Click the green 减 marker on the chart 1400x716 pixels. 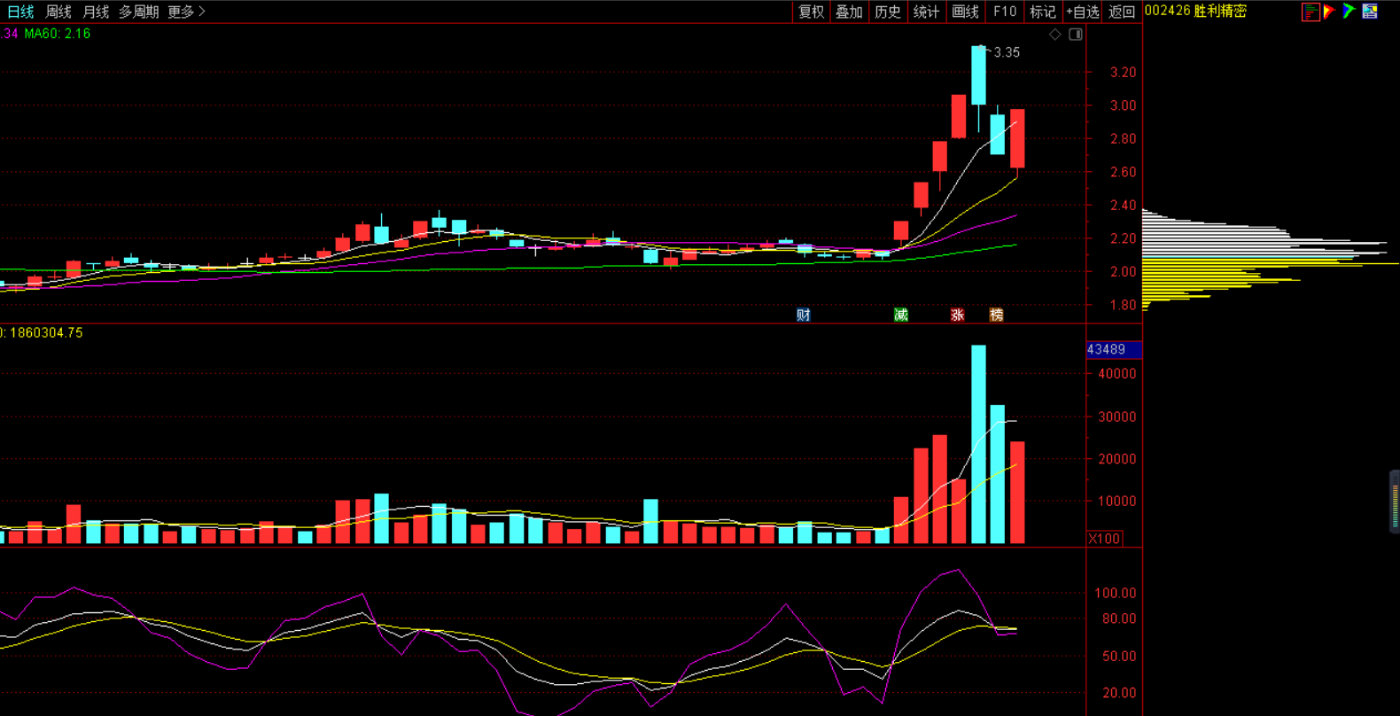[x=901, y=315]
